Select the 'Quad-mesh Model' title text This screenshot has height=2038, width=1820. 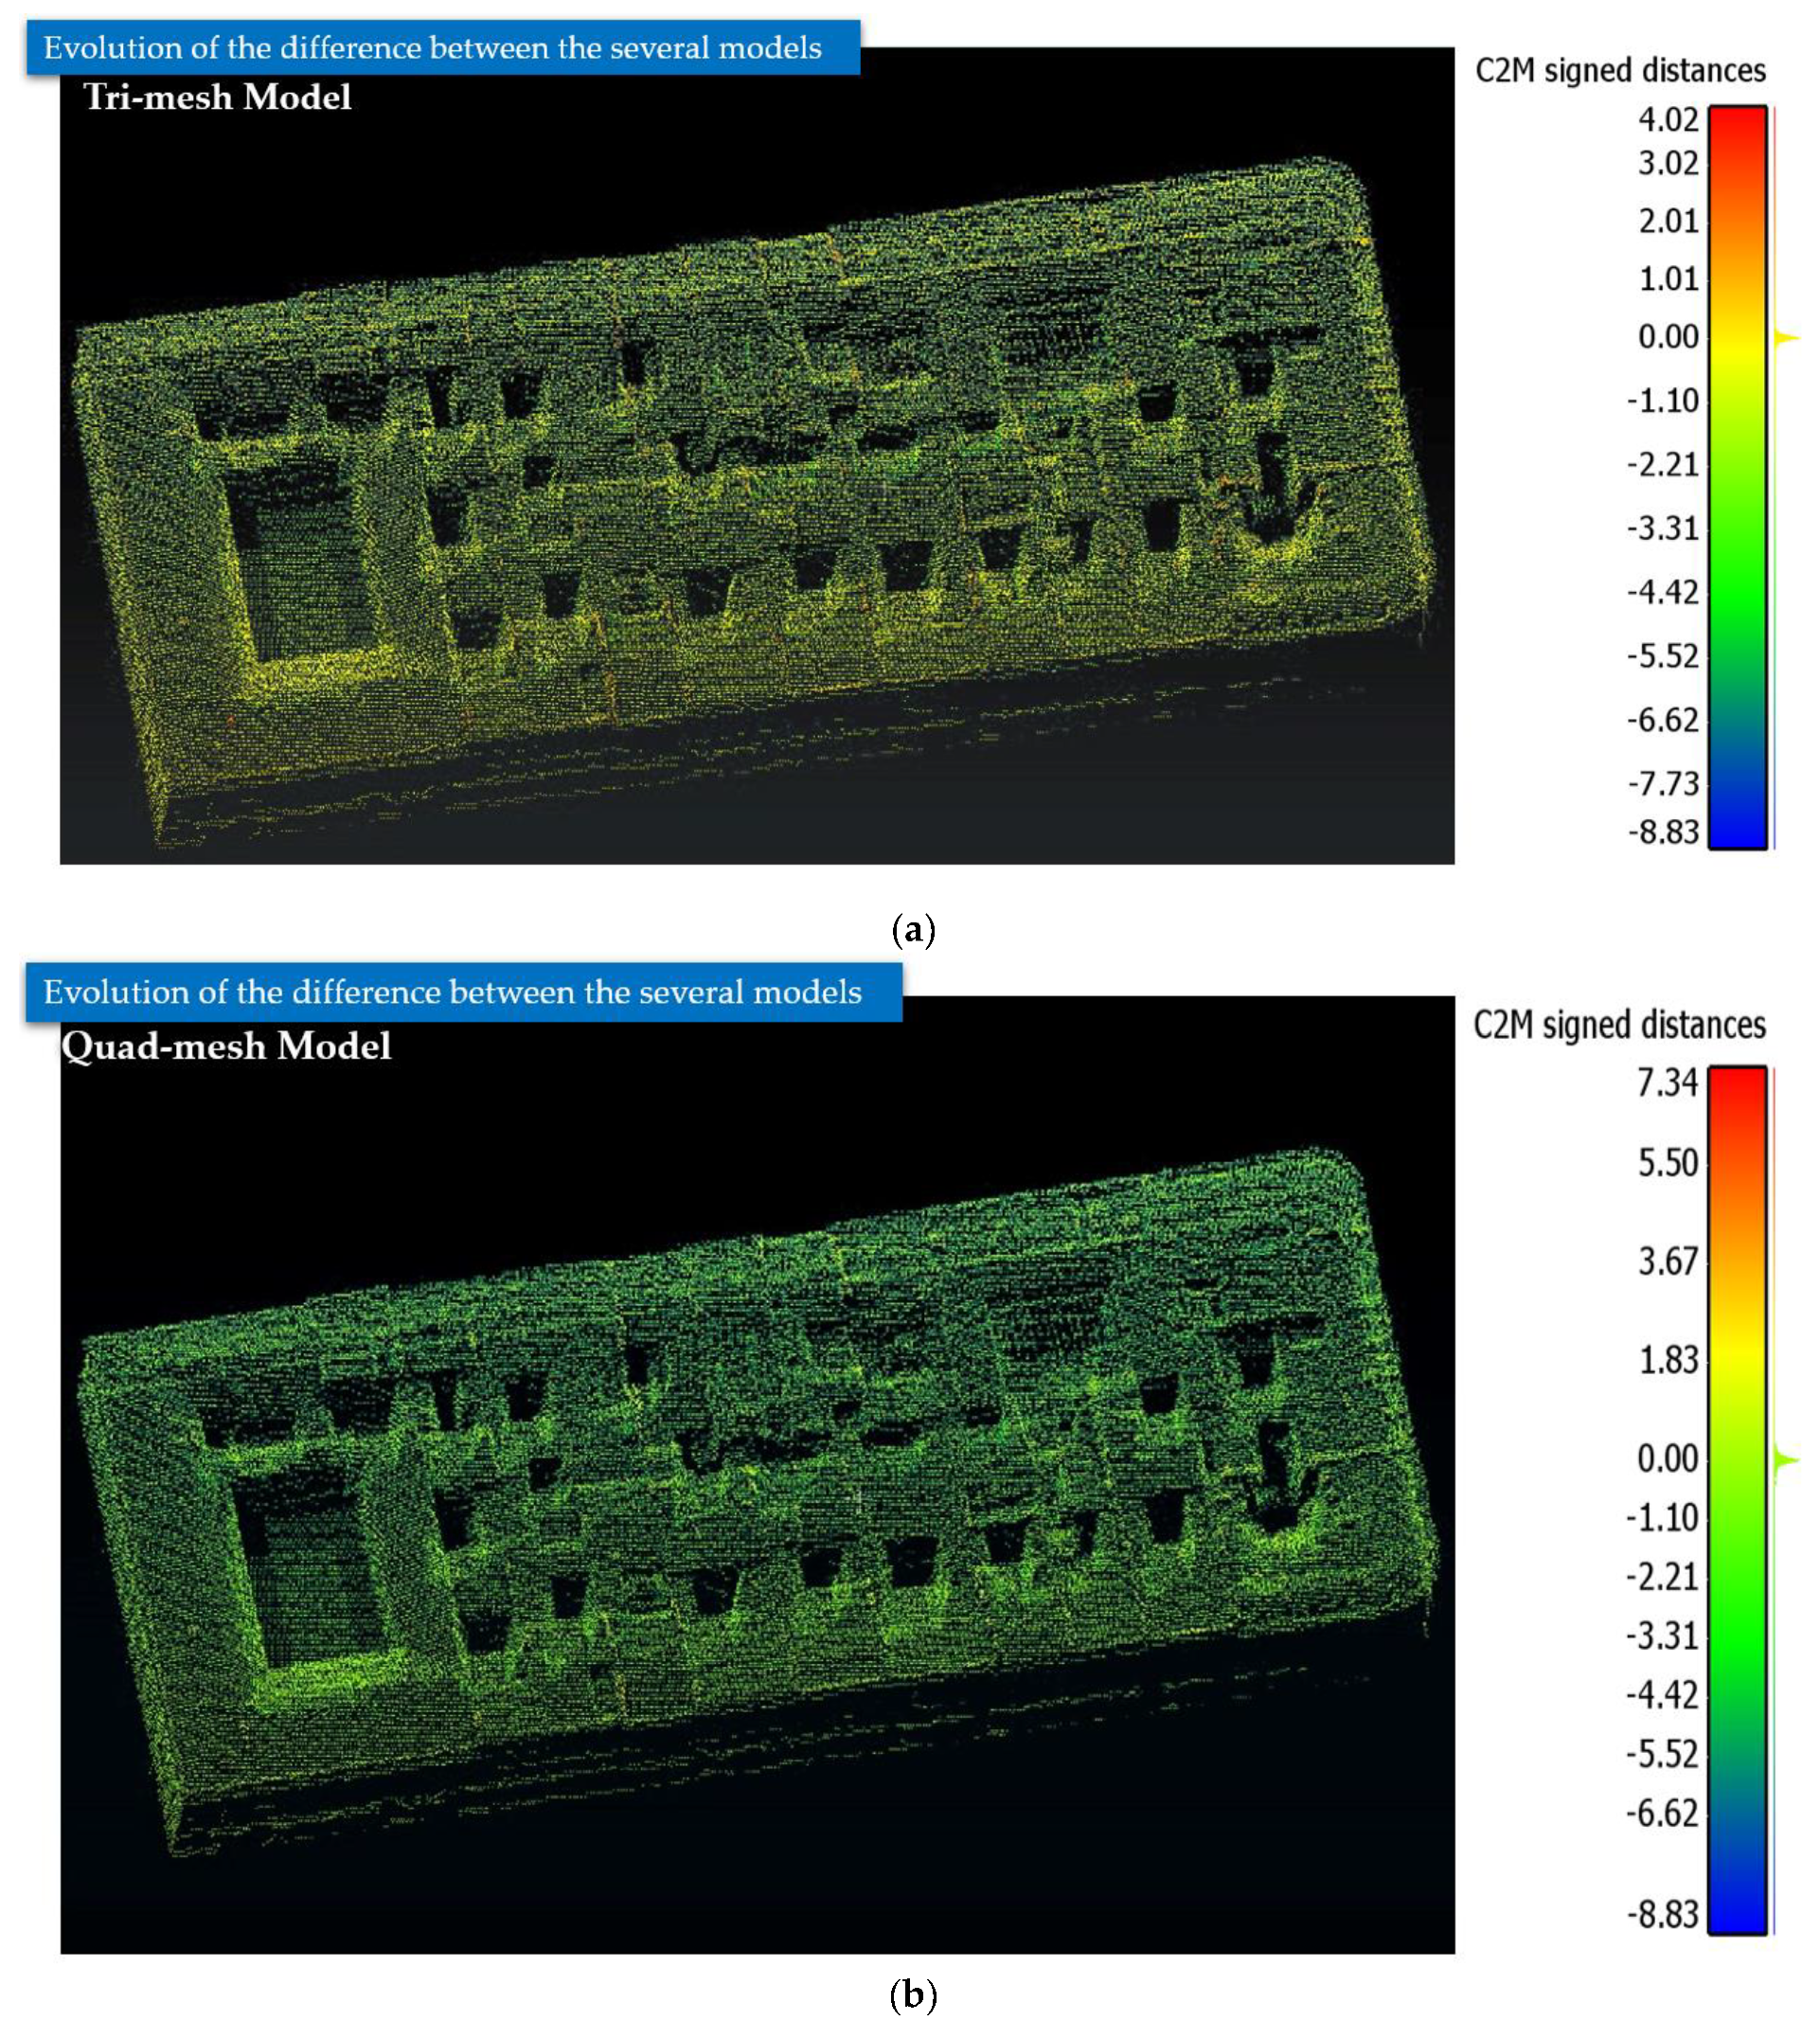click(226, 1046)
